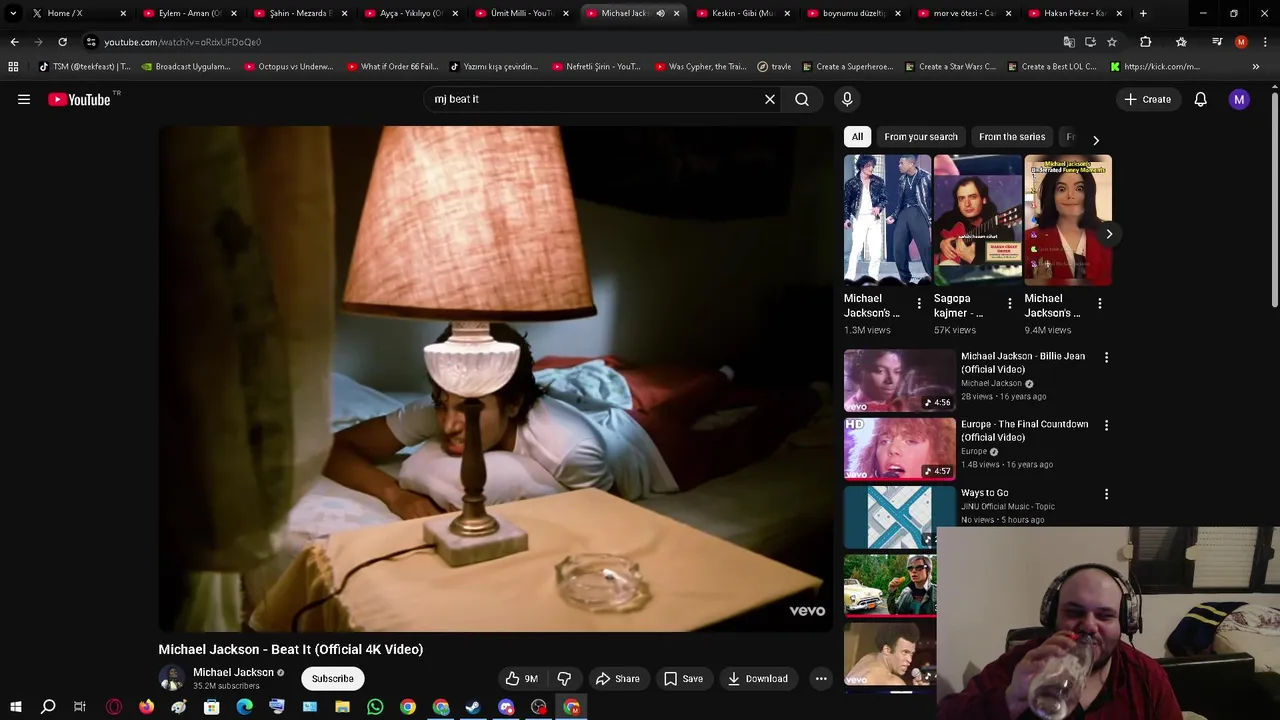Click the Create button

click(1147, 99)
